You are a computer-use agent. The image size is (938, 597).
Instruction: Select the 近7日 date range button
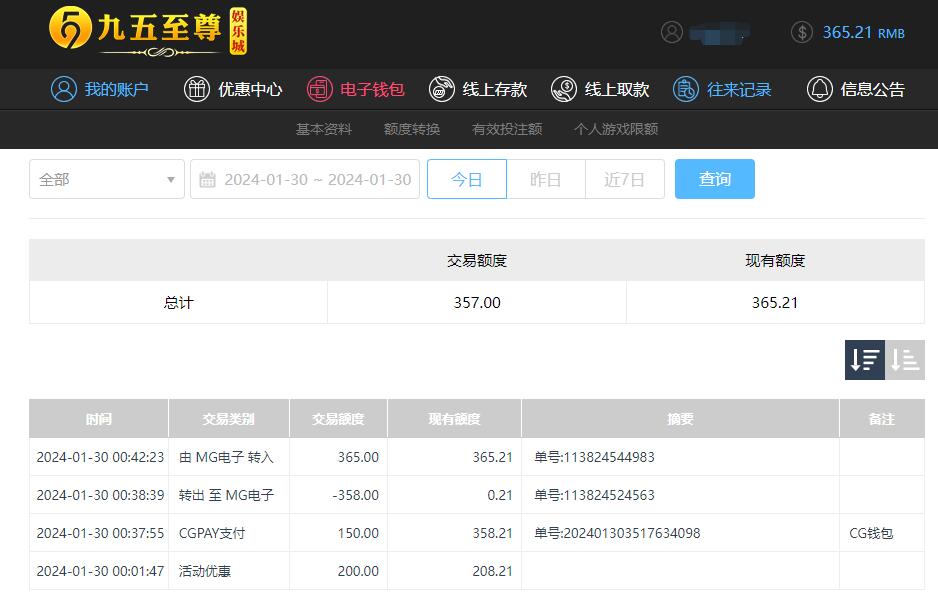tap(625, 179)
